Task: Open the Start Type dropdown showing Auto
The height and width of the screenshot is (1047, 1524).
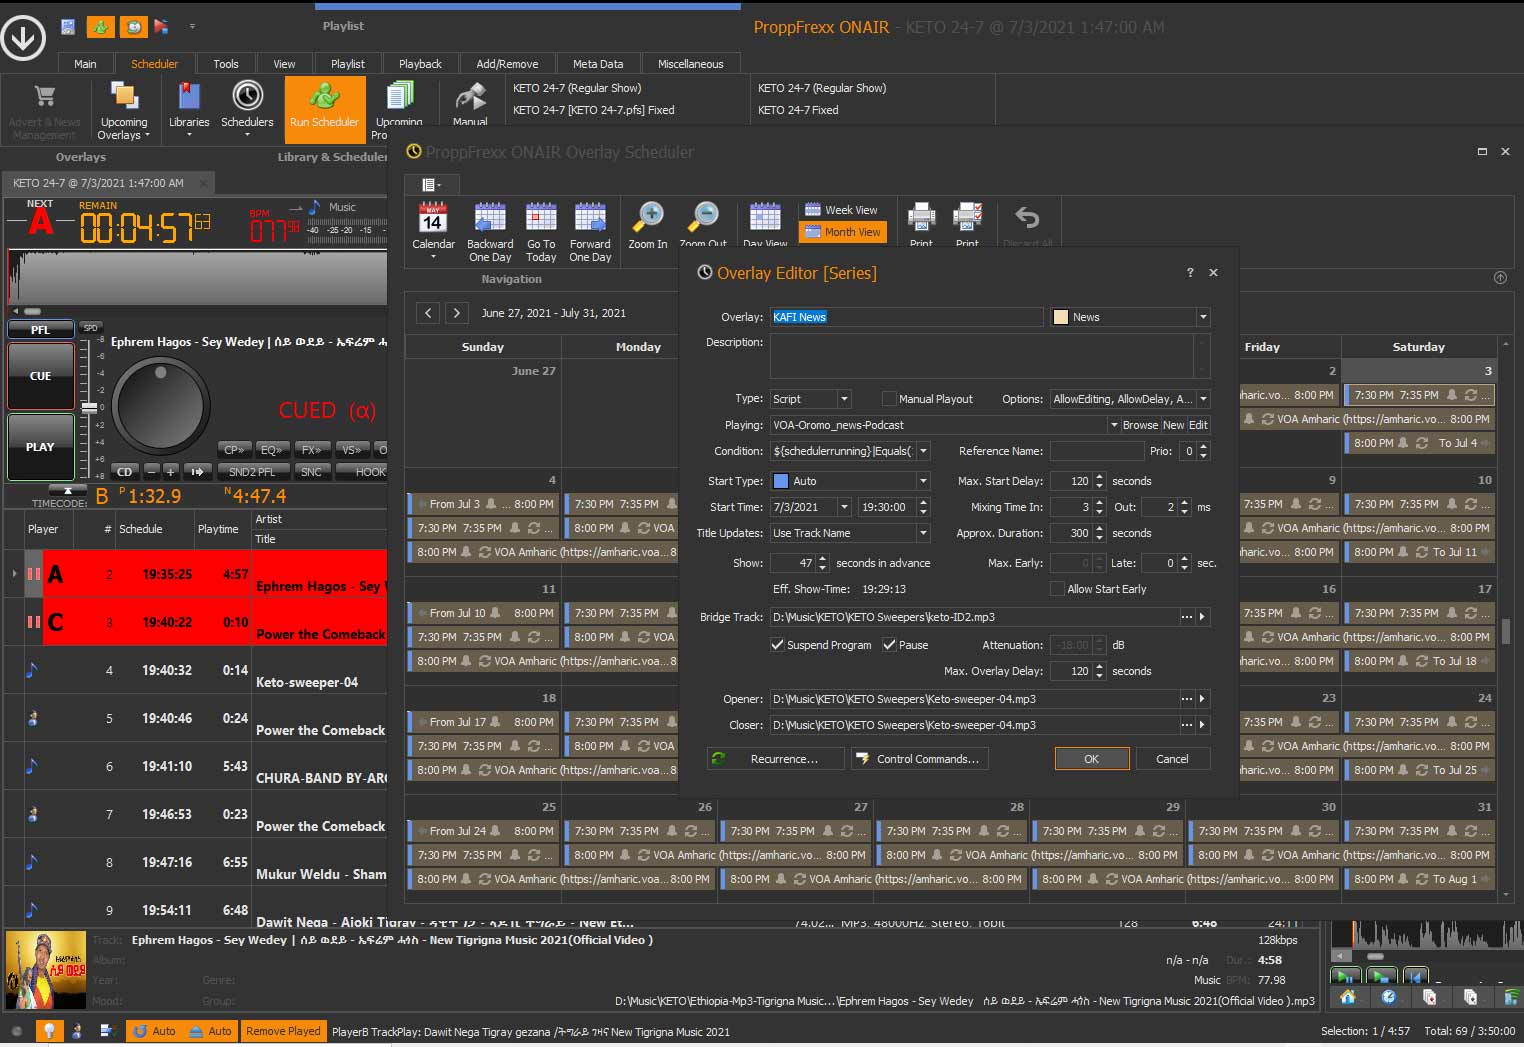Action: point(923,481)
